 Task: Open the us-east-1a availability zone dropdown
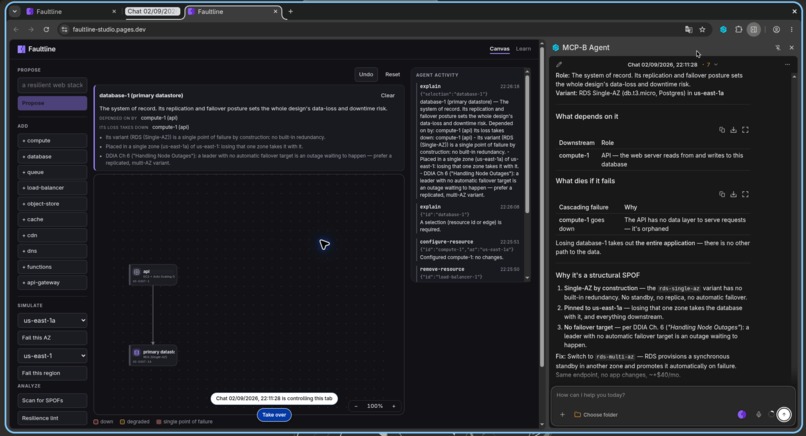(x=52, y=320)
